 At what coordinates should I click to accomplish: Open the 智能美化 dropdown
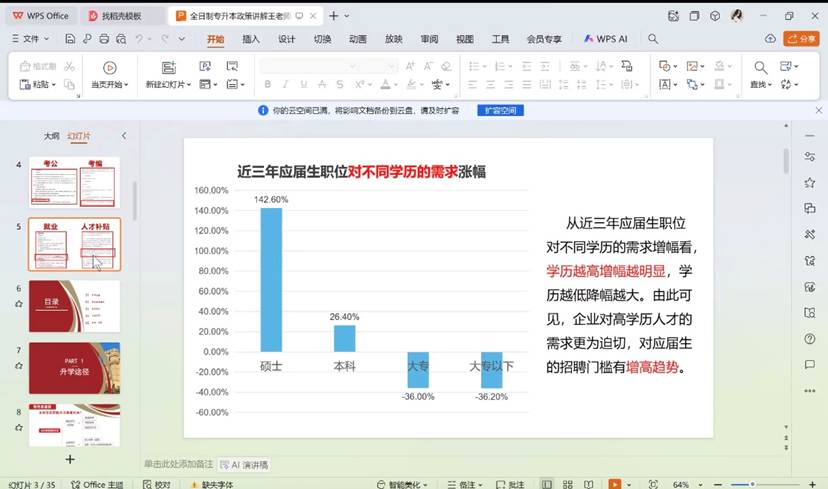pos(402,484)
